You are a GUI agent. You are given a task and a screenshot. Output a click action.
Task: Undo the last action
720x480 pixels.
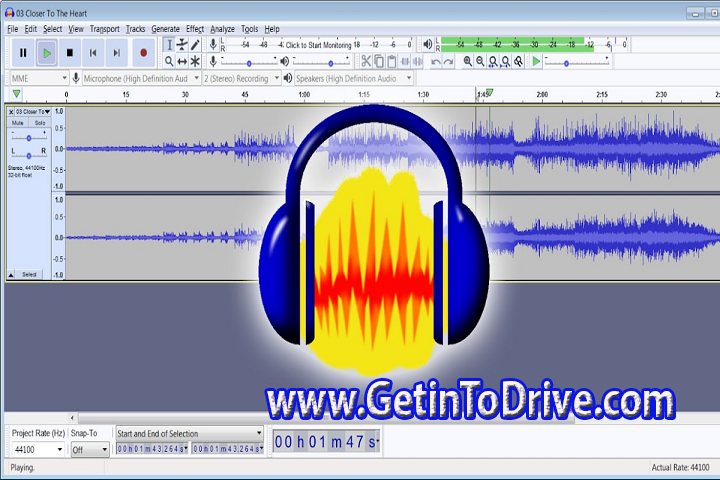coord(436,62)
